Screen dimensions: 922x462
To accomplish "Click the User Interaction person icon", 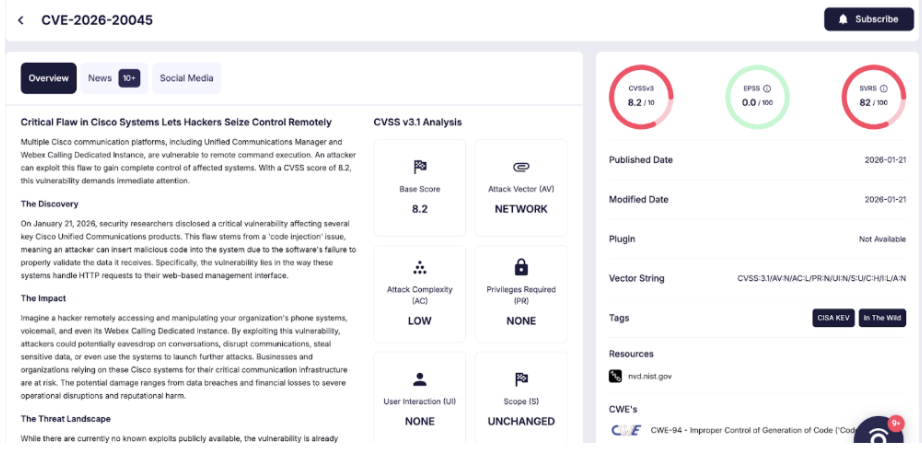I will (x=420, y=379).
